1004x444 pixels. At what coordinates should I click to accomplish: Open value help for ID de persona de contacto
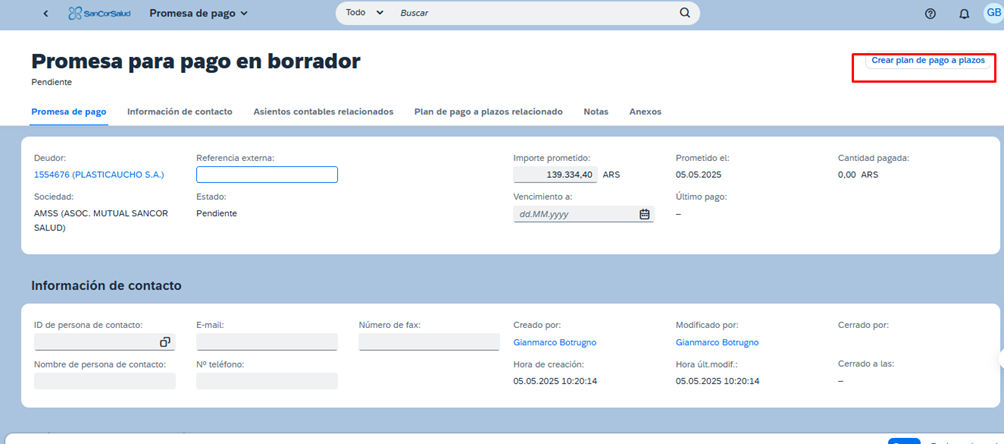(x=165, y=342)
